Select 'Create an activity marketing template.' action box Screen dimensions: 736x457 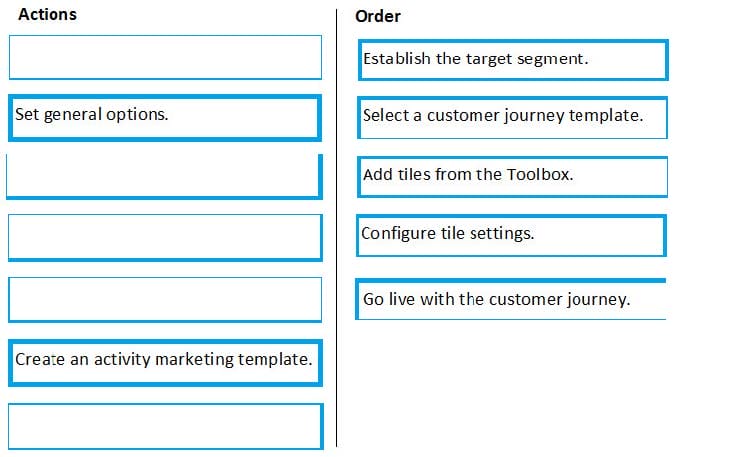(165, 363)
